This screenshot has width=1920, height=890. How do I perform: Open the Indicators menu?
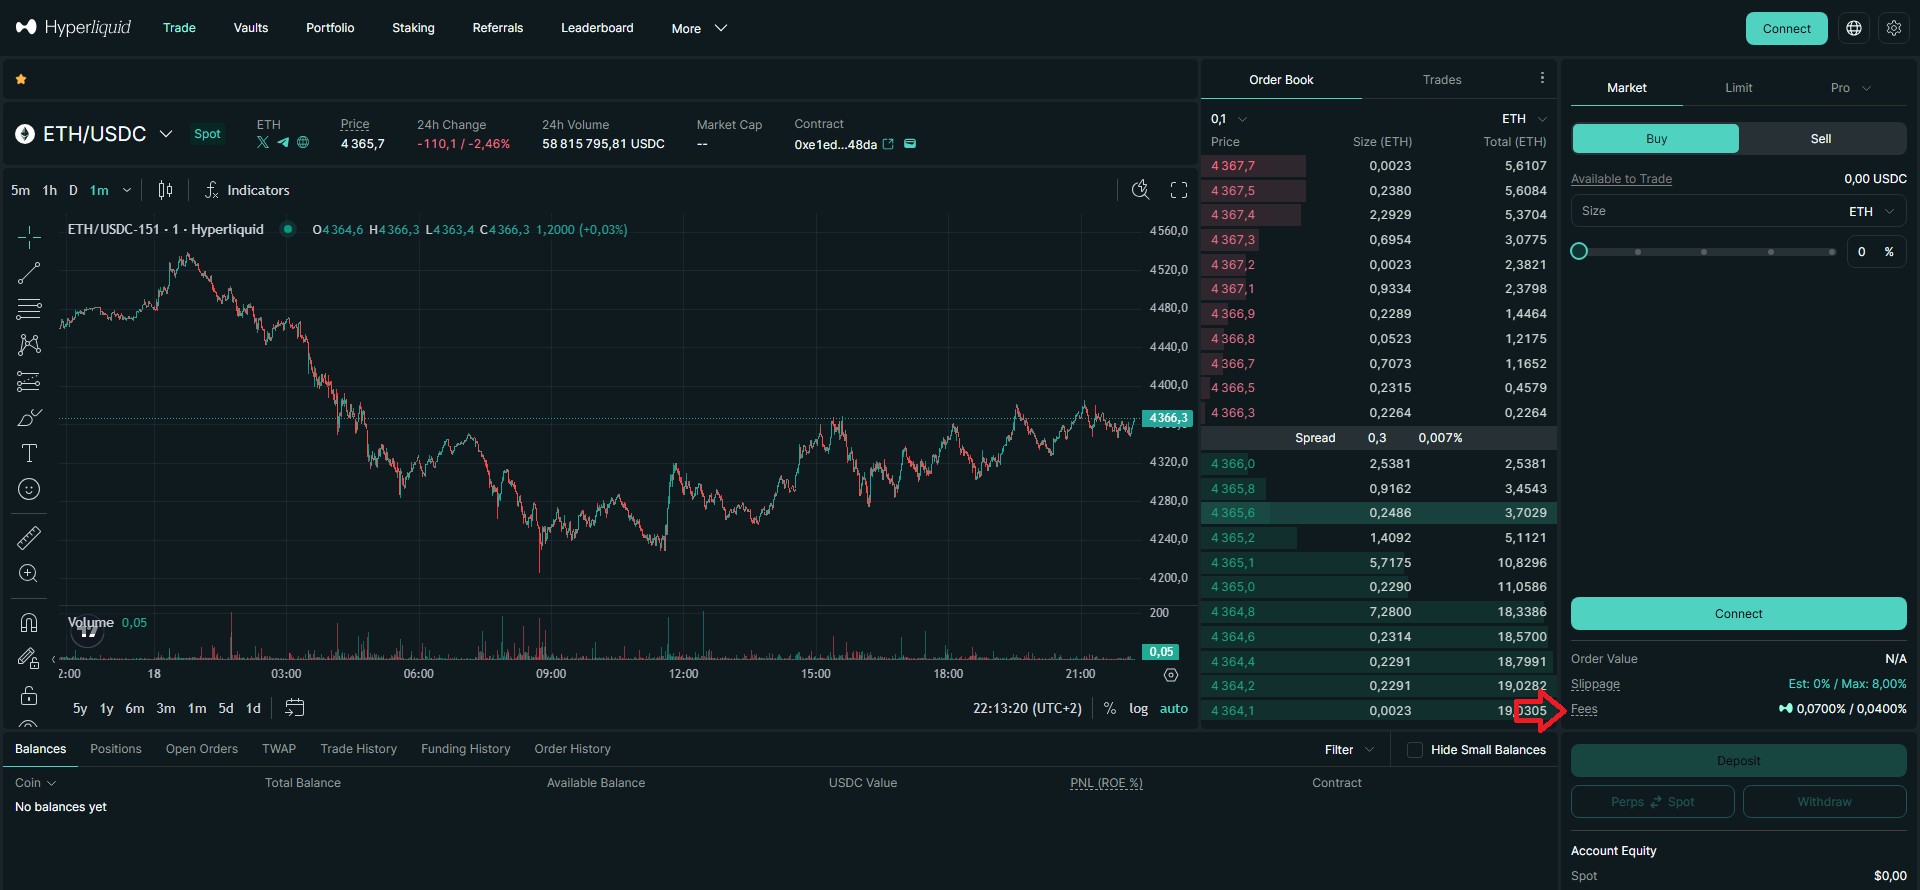pyautogui.click(x=247, y=190)
